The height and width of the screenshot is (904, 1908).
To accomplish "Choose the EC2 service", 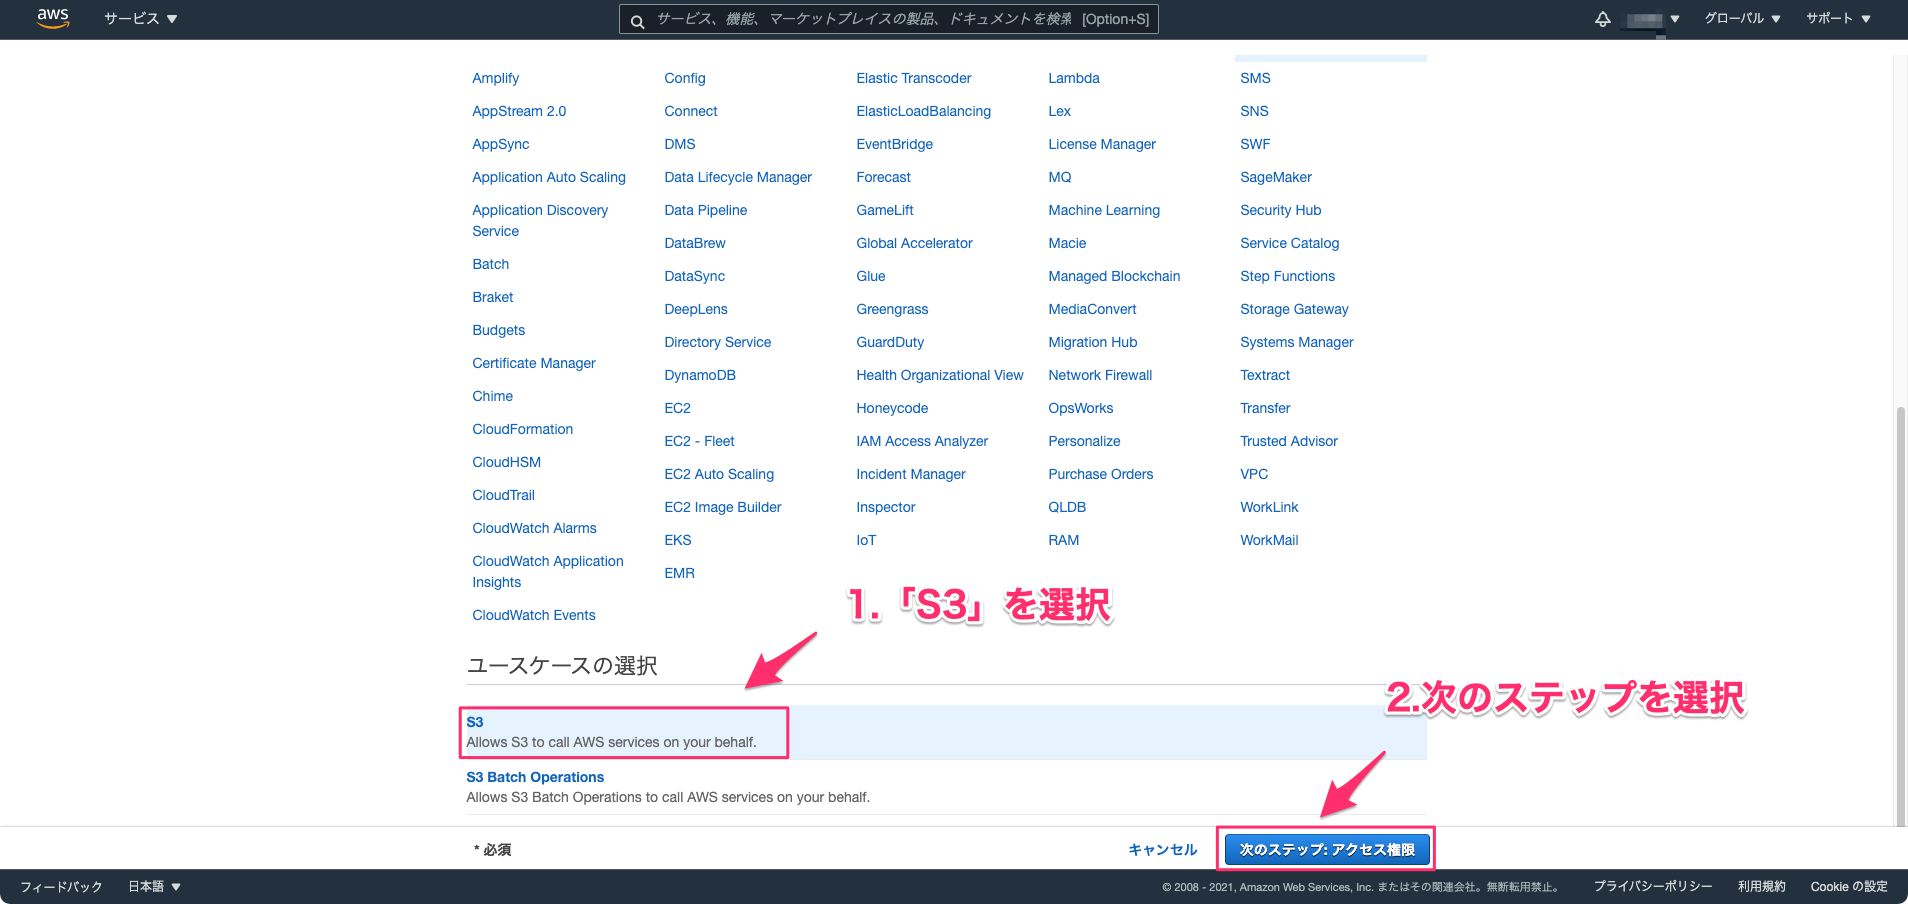I will (x=677, y=408).
